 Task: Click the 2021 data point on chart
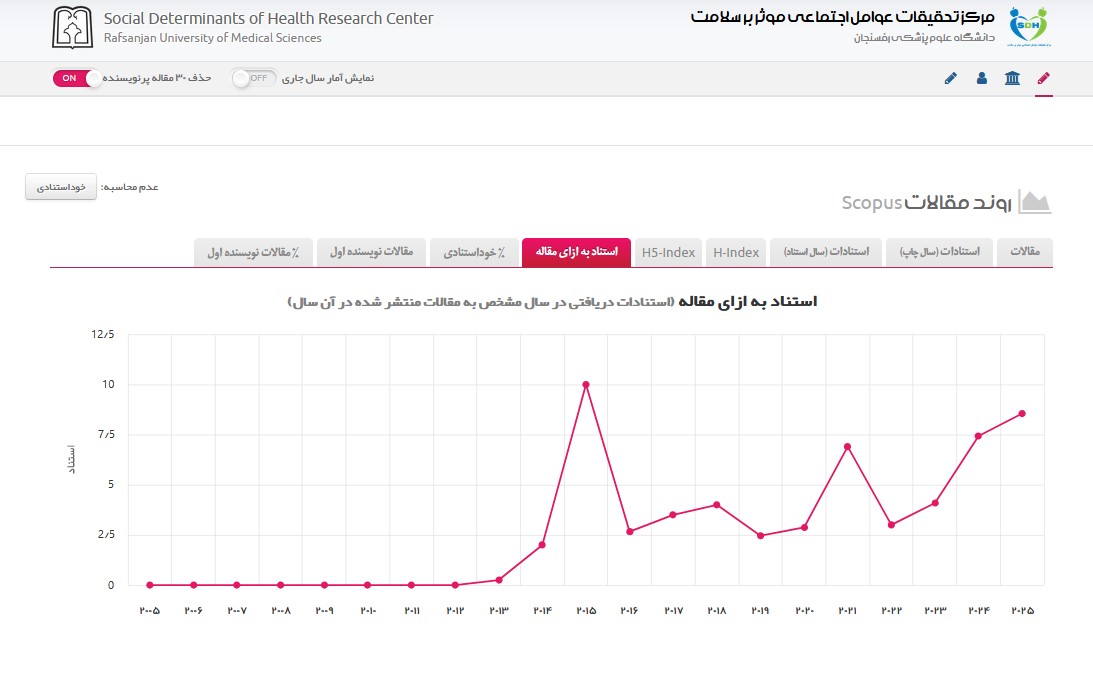click(848, 446)
